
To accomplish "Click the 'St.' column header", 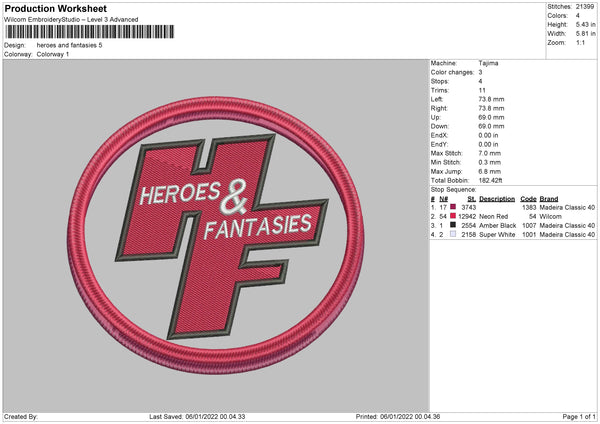I will [x=471, y=199].
